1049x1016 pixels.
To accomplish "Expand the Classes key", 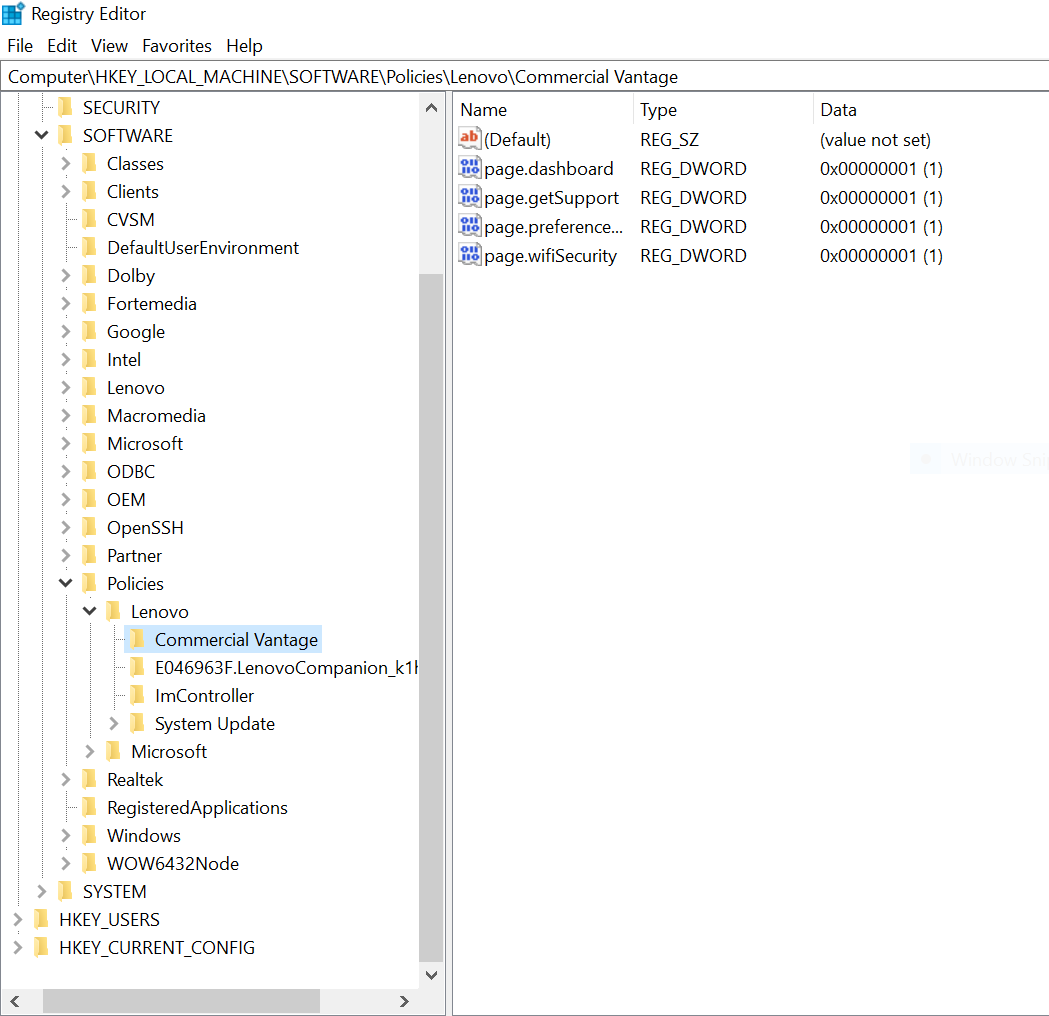I will pos(66,163).
